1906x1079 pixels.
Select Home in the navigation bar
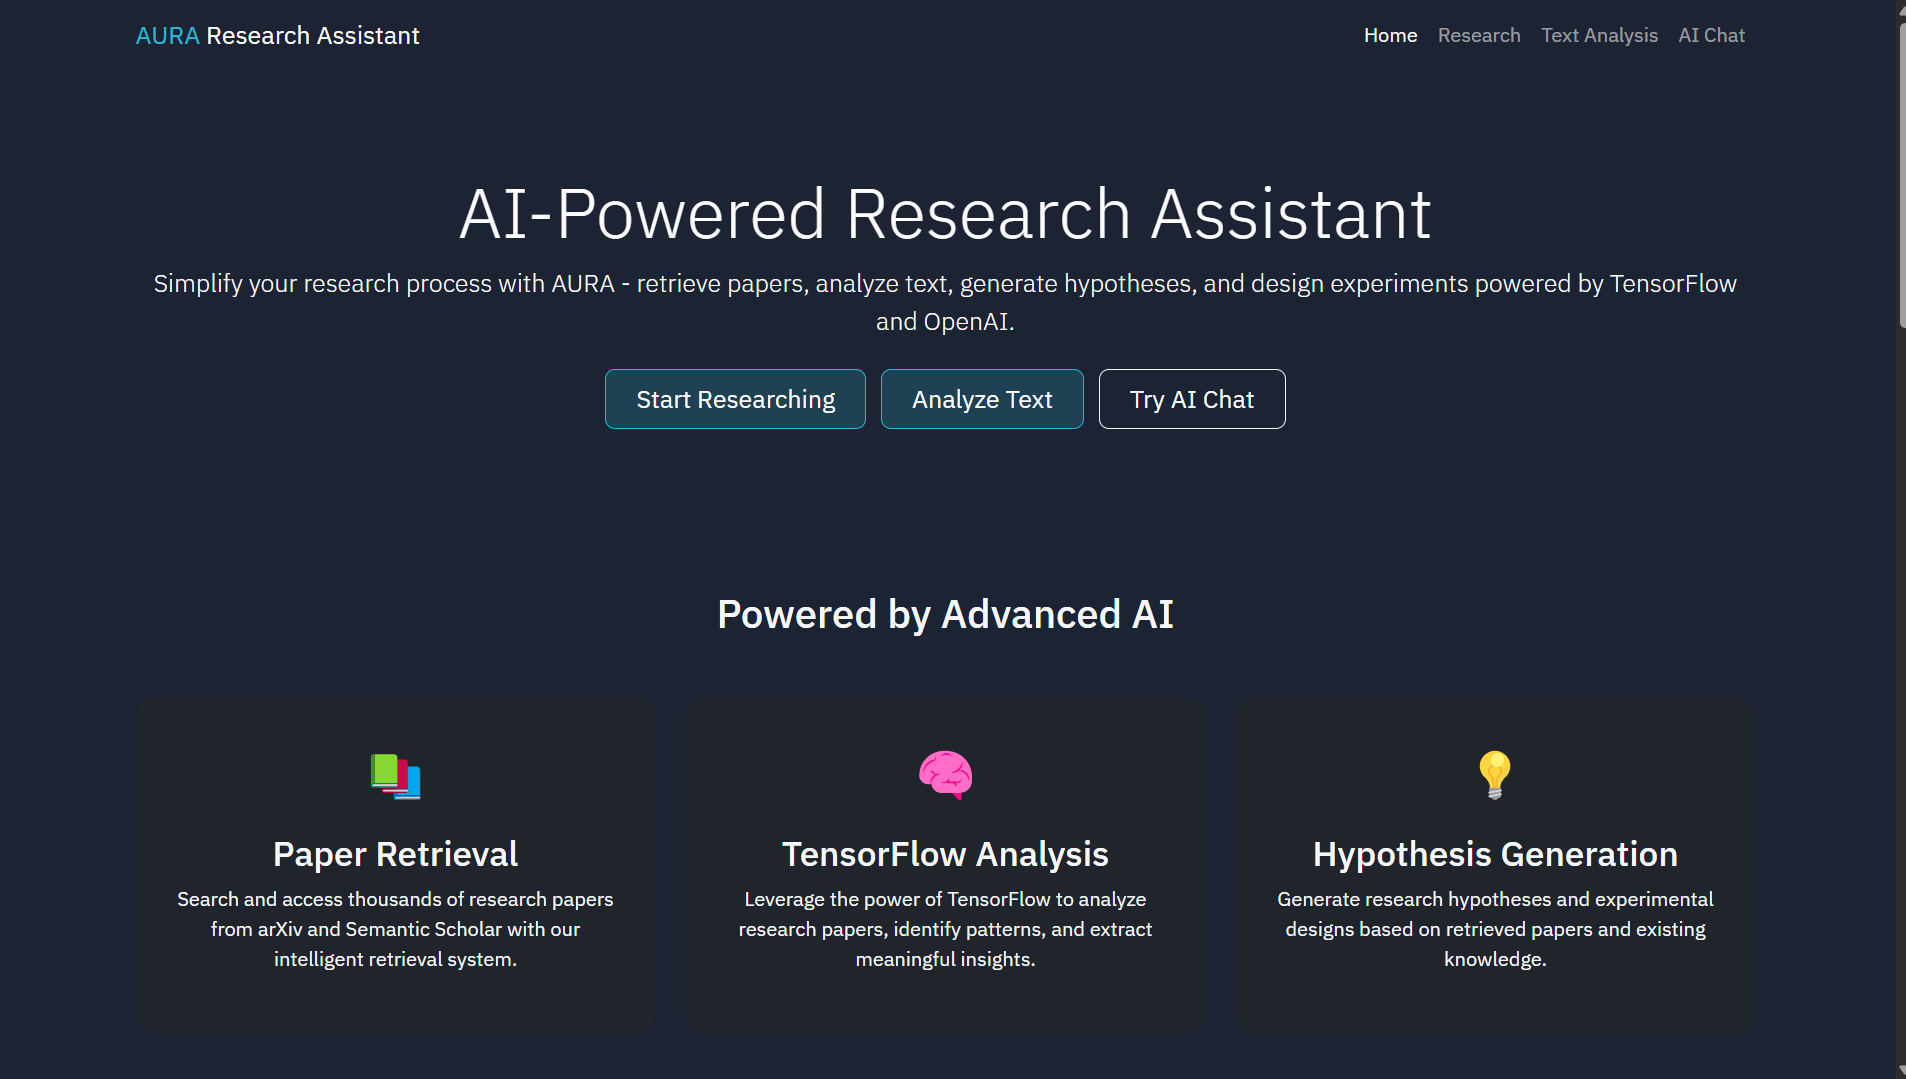1390,36
